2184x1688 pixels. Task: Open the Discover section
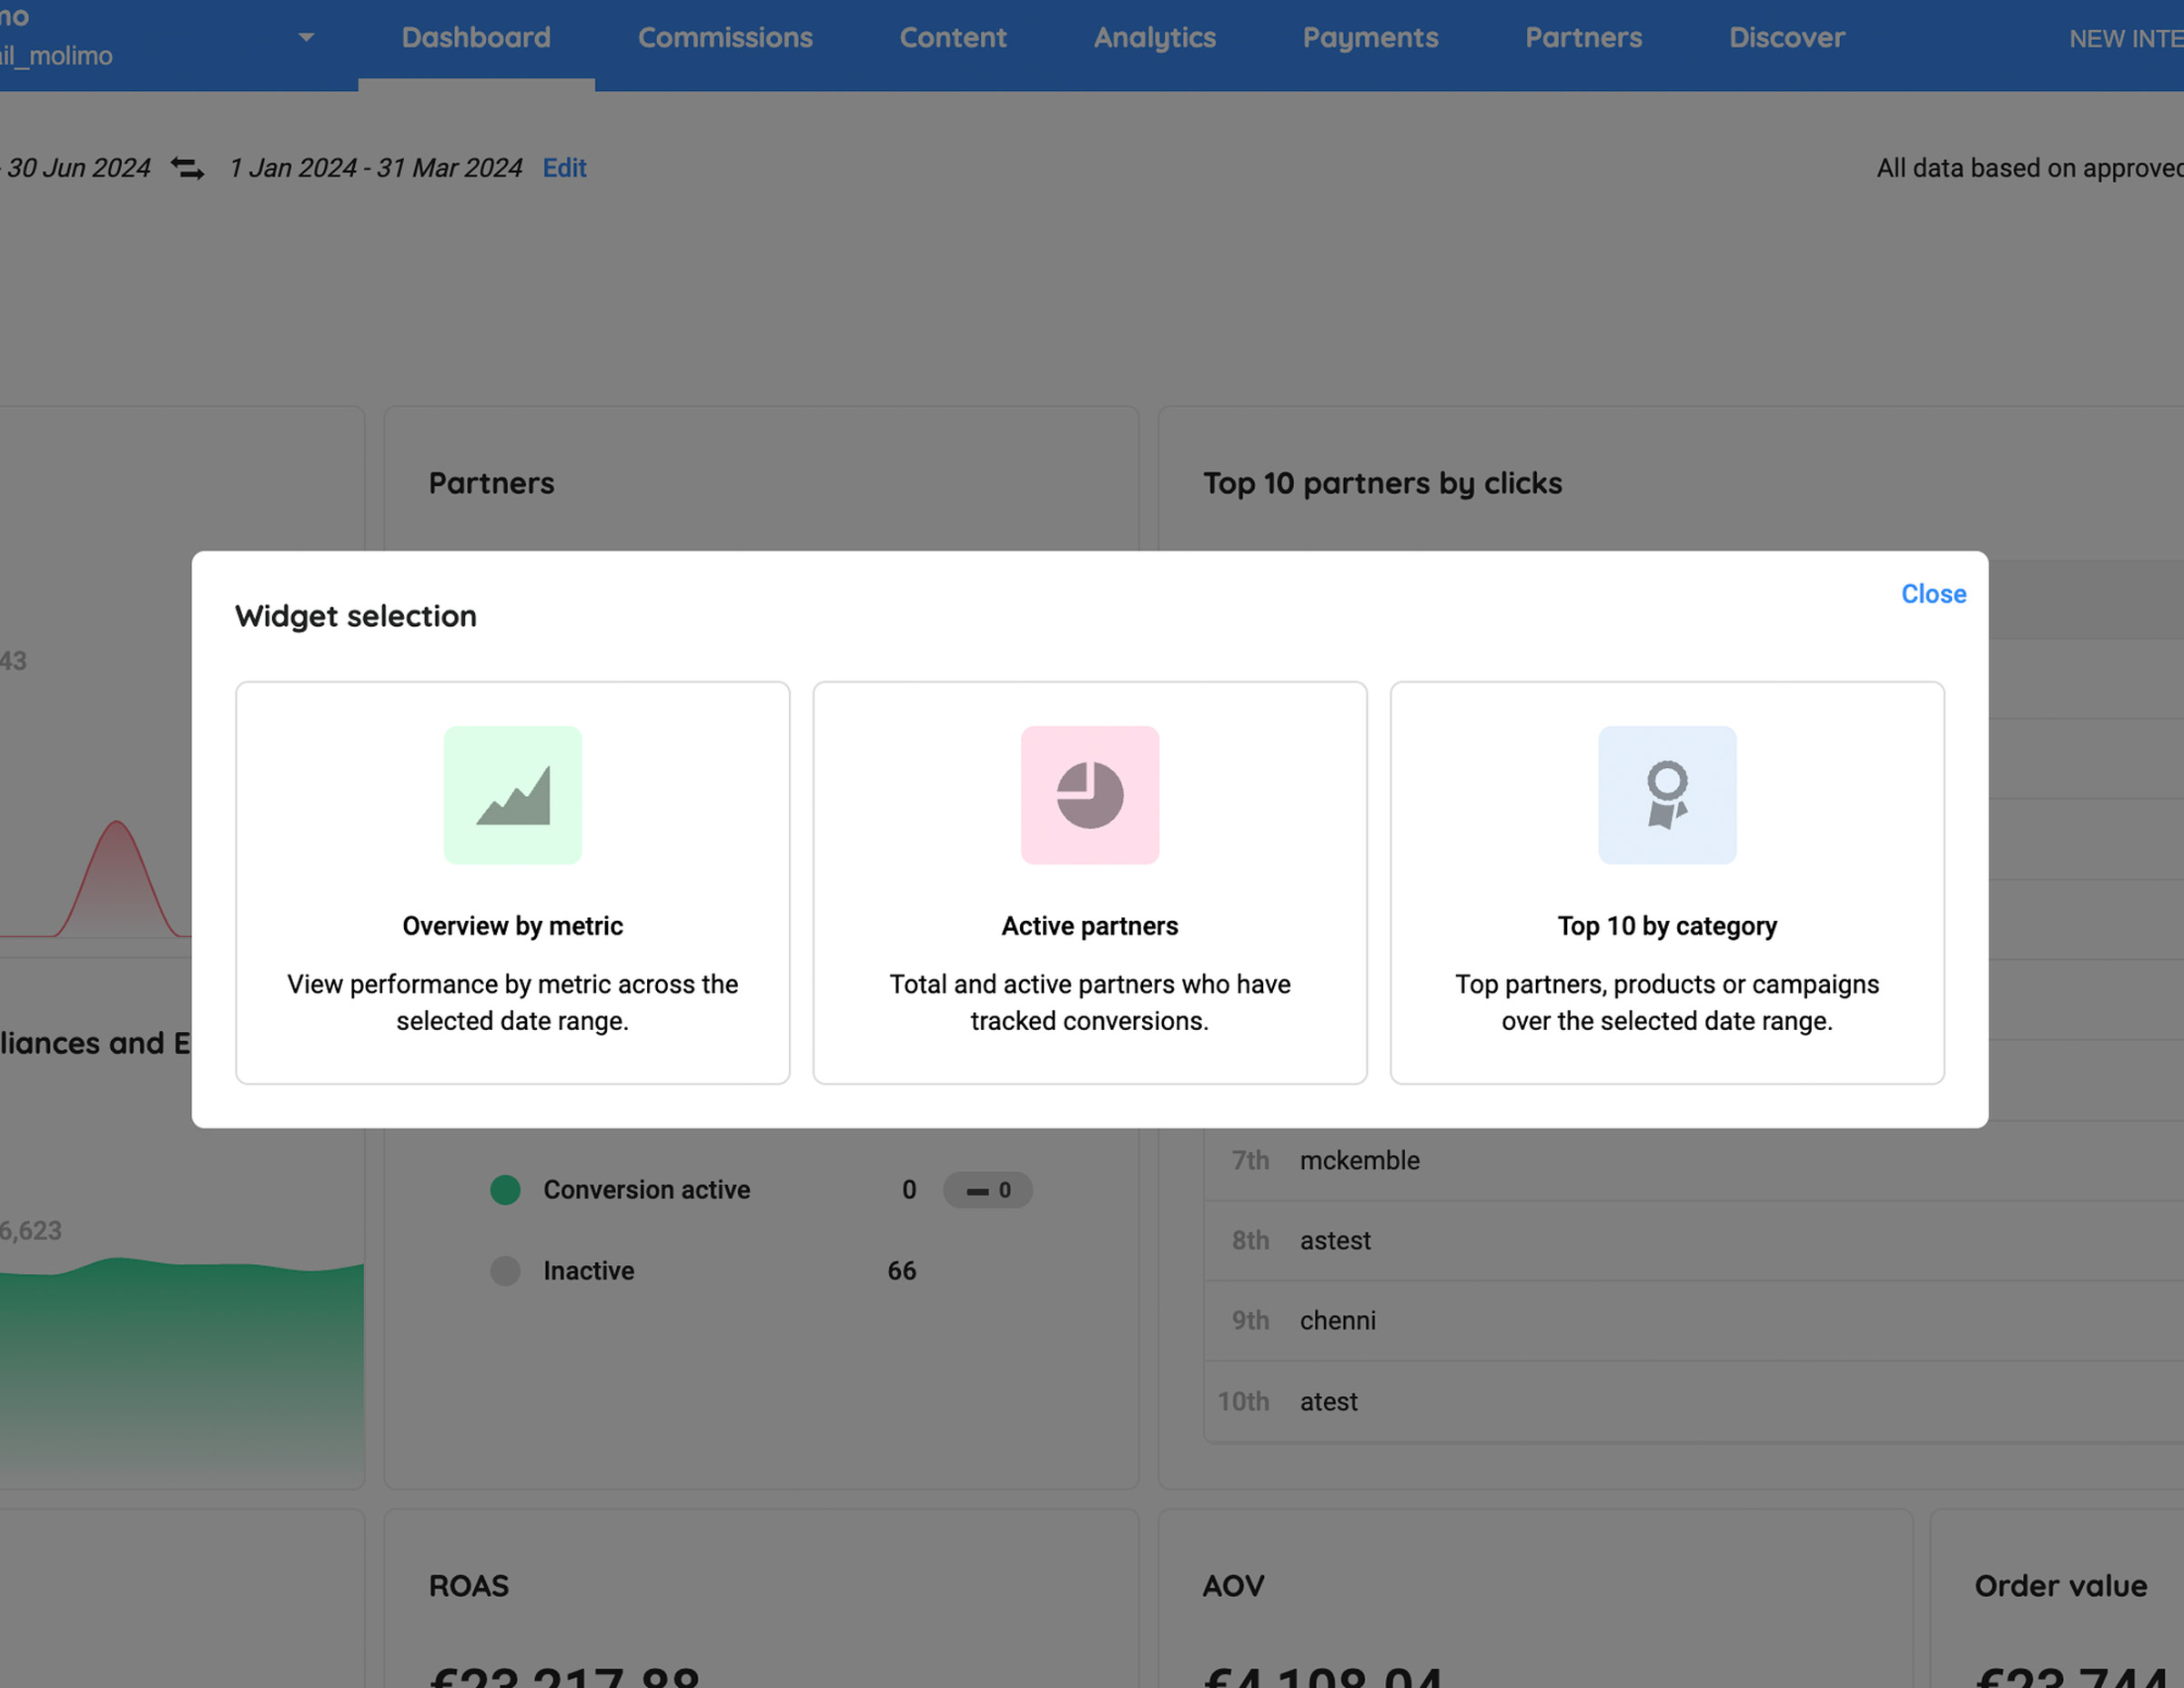1787,37
